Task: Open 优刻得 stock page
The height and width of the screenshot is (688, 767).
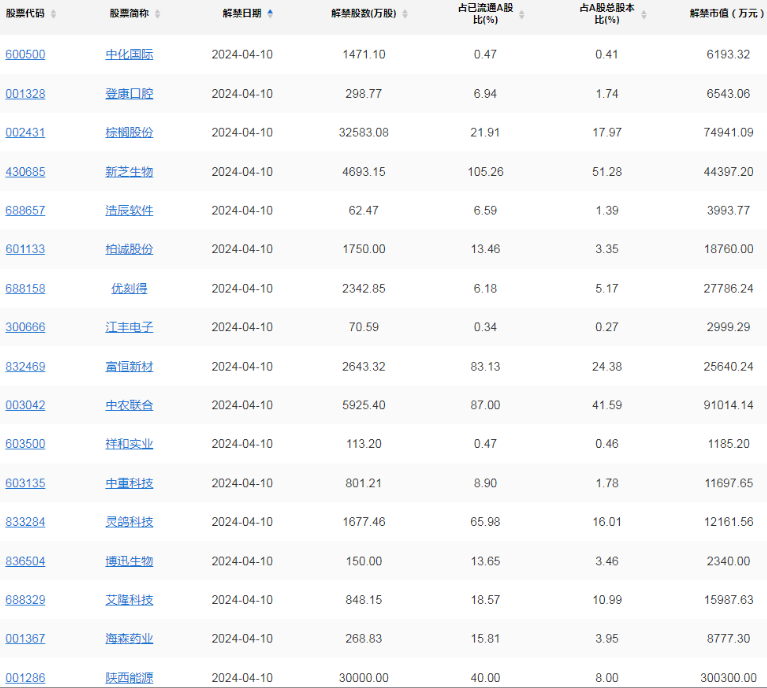Action: coord(129,289)
